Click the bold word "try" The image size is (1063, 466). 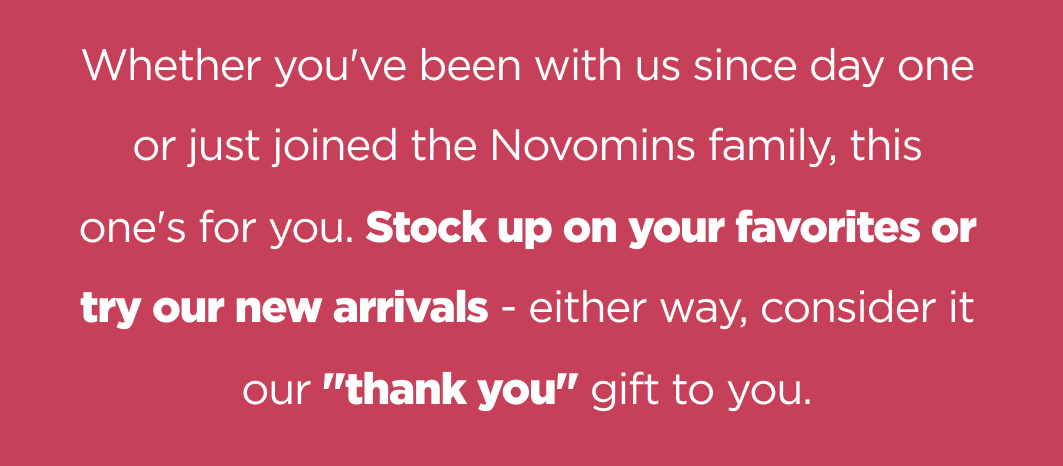111,311
